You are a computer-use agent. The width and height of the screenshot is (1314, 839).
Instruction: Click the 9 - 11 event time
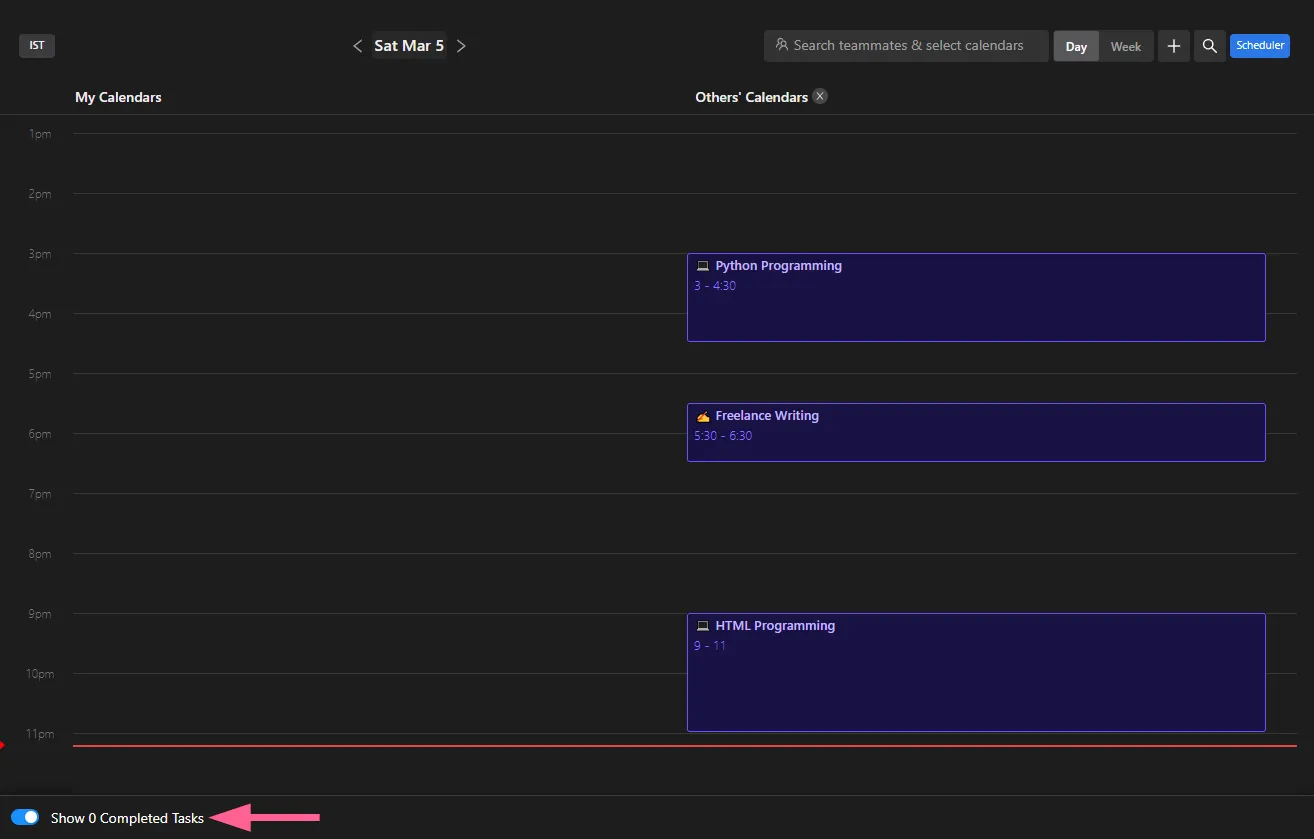710,646
